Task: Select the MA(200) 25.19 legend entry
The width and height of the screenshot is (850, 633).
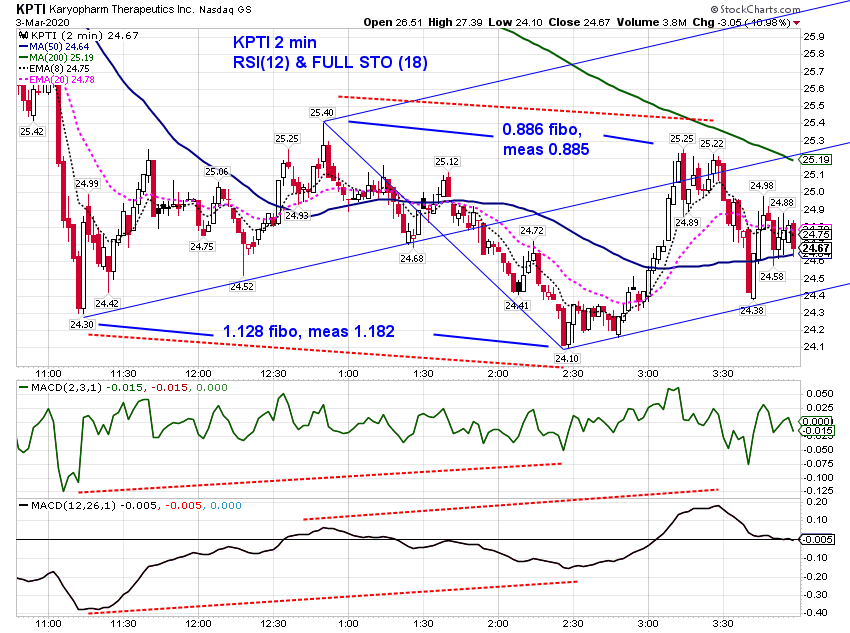Action: click(x=56, y=57)
